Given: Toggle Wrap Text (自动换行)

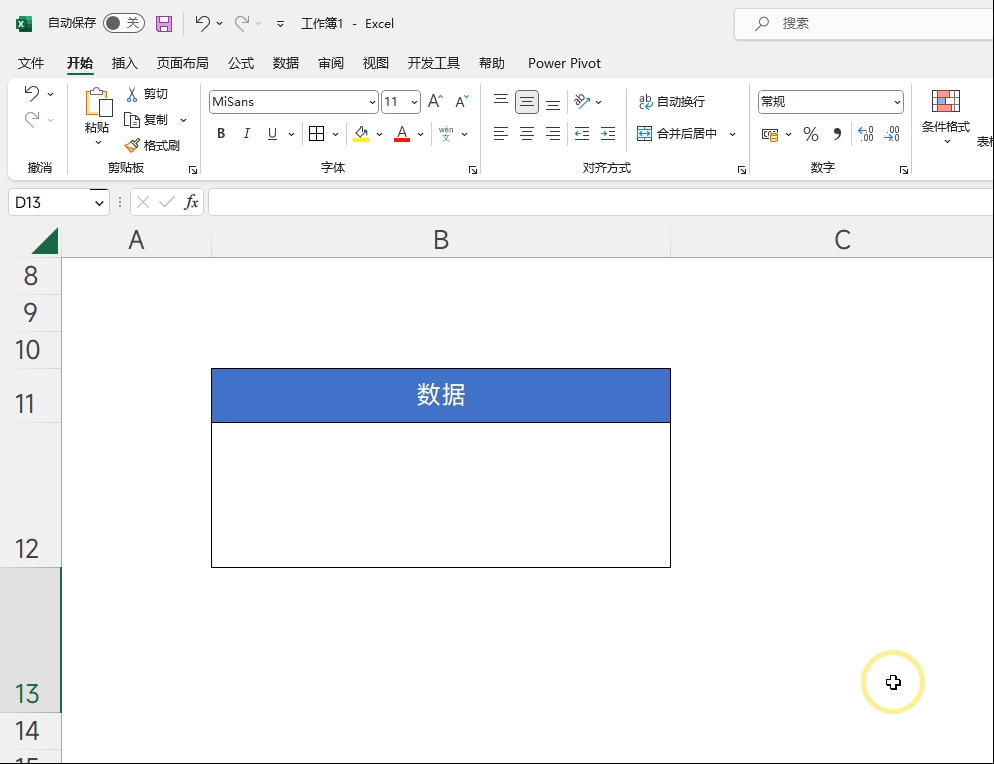Looking at the screenshot, I should 671,101.
